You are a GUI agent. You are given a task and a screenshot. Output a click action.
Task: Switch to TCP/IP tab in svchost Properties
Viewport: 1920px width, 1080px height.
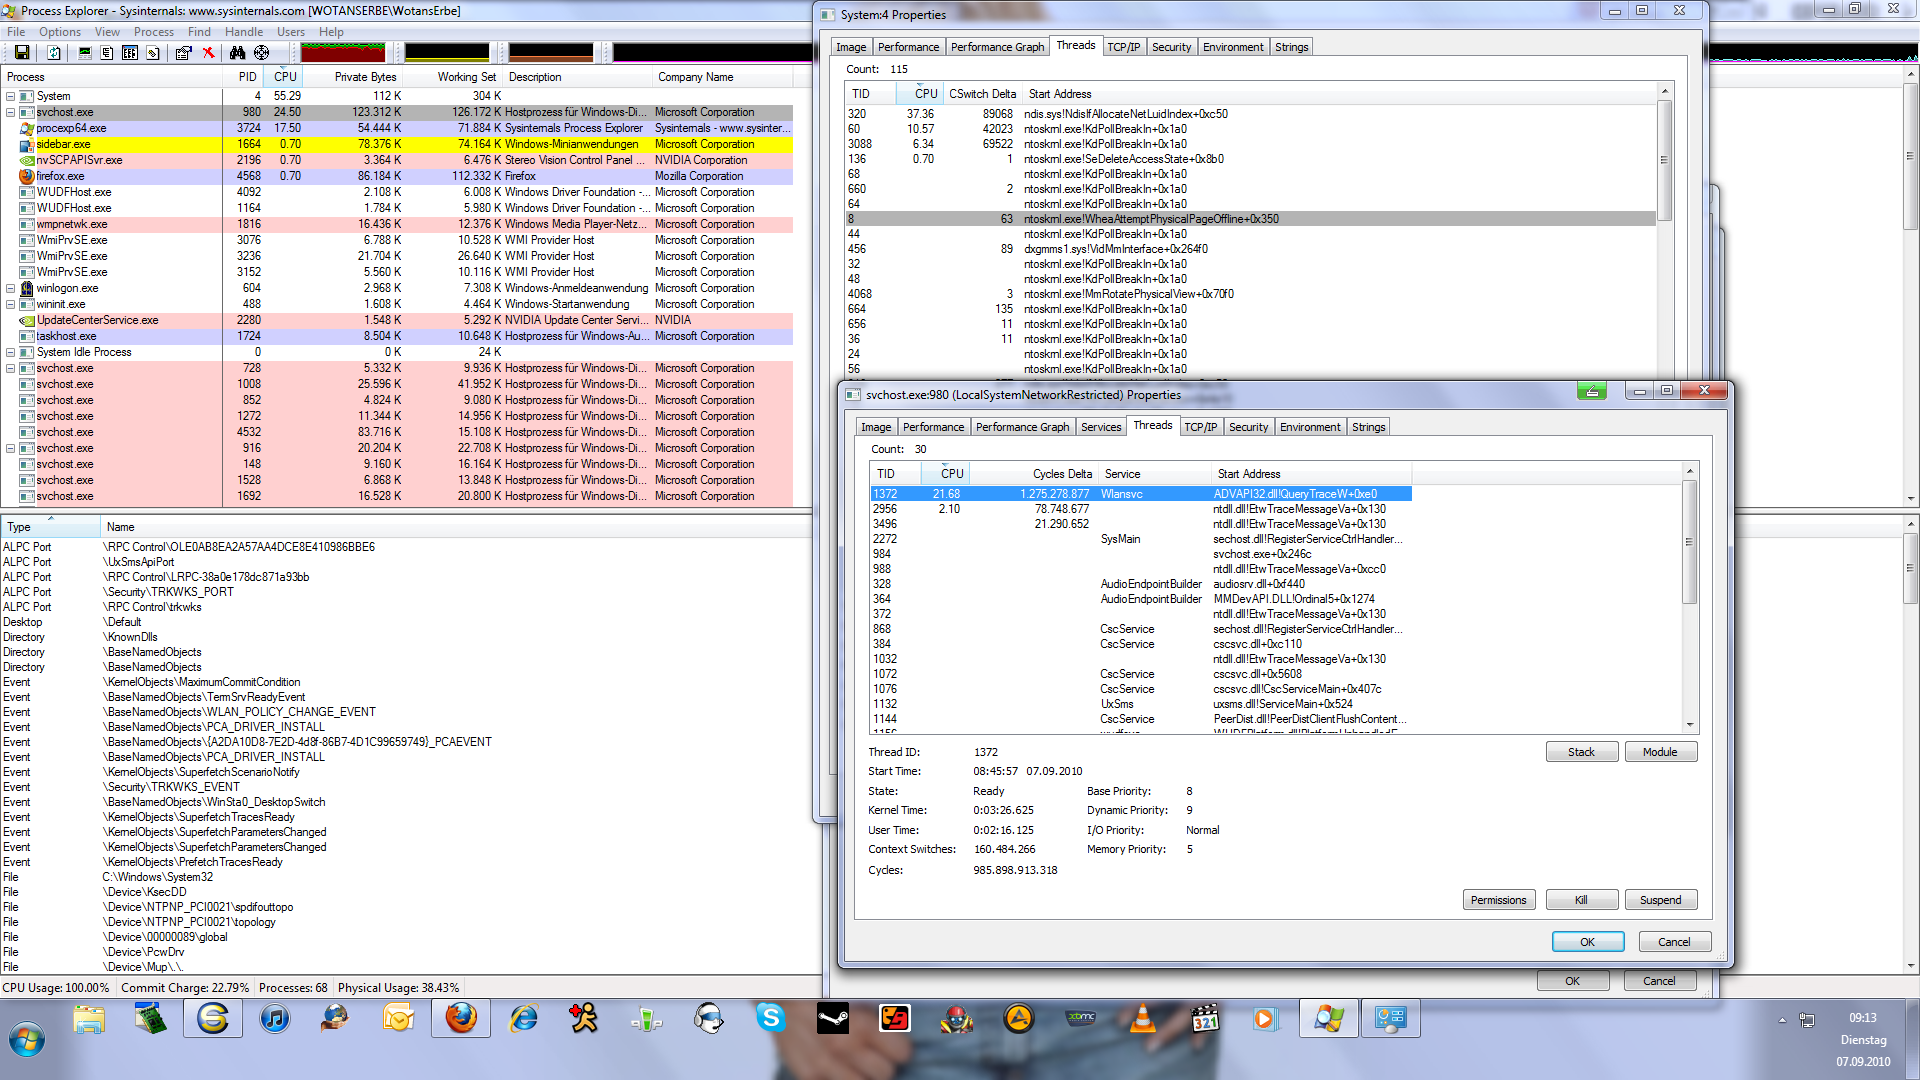(x=1200, y=427)
